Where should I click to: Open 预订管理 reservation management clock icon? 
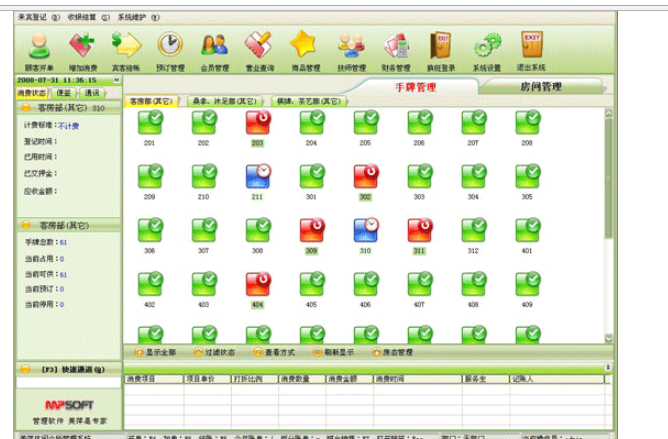click(170, 51)
